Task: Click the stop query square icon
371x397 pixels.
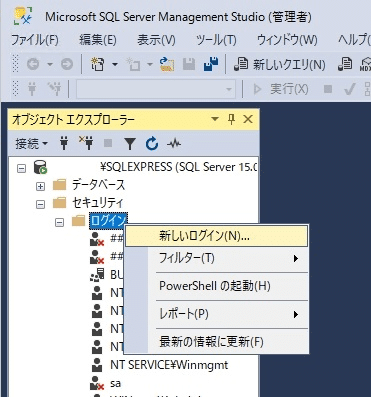Action: coord(328,89)
